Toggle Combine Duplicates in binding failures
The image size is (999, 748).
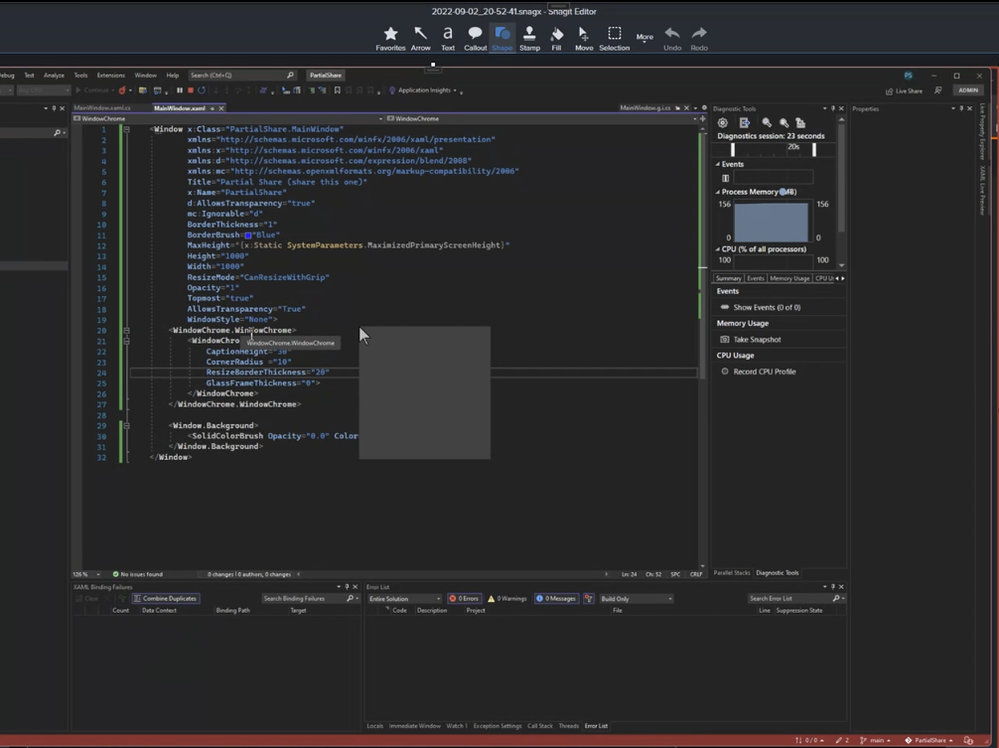pyautogui.click(x=165, y=598)
